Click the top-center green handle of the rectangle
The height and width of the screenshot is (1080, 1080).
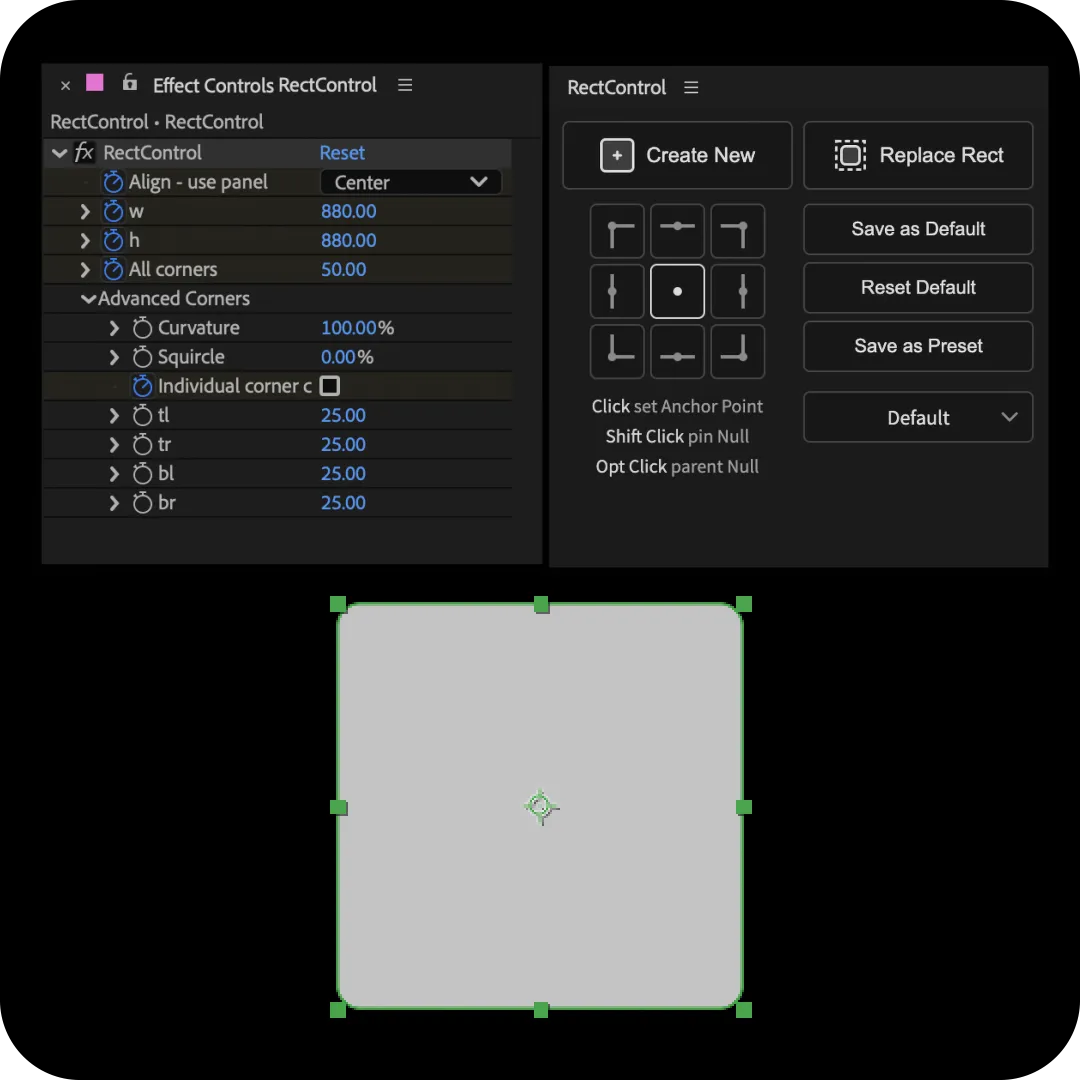541,605
